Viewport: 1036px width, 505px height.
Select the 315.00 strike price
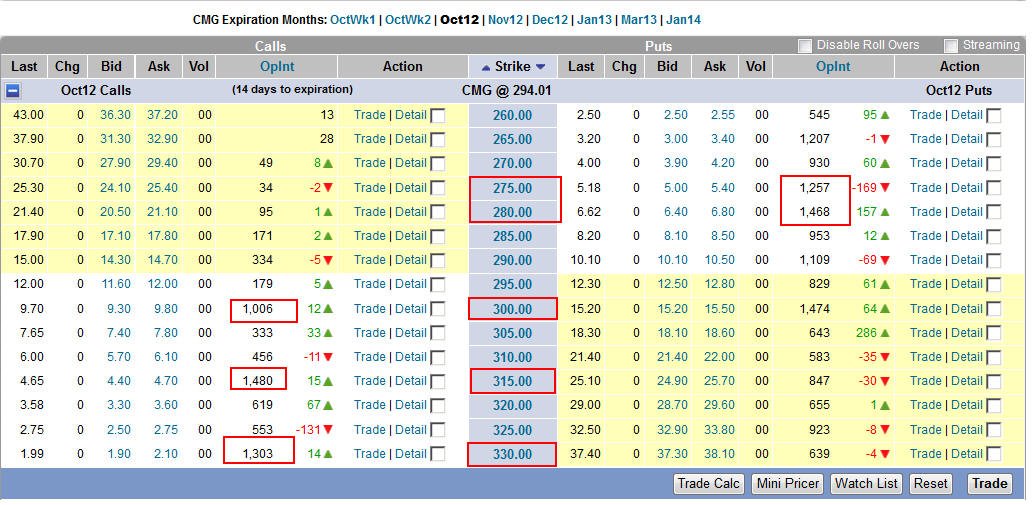point(512,381)
